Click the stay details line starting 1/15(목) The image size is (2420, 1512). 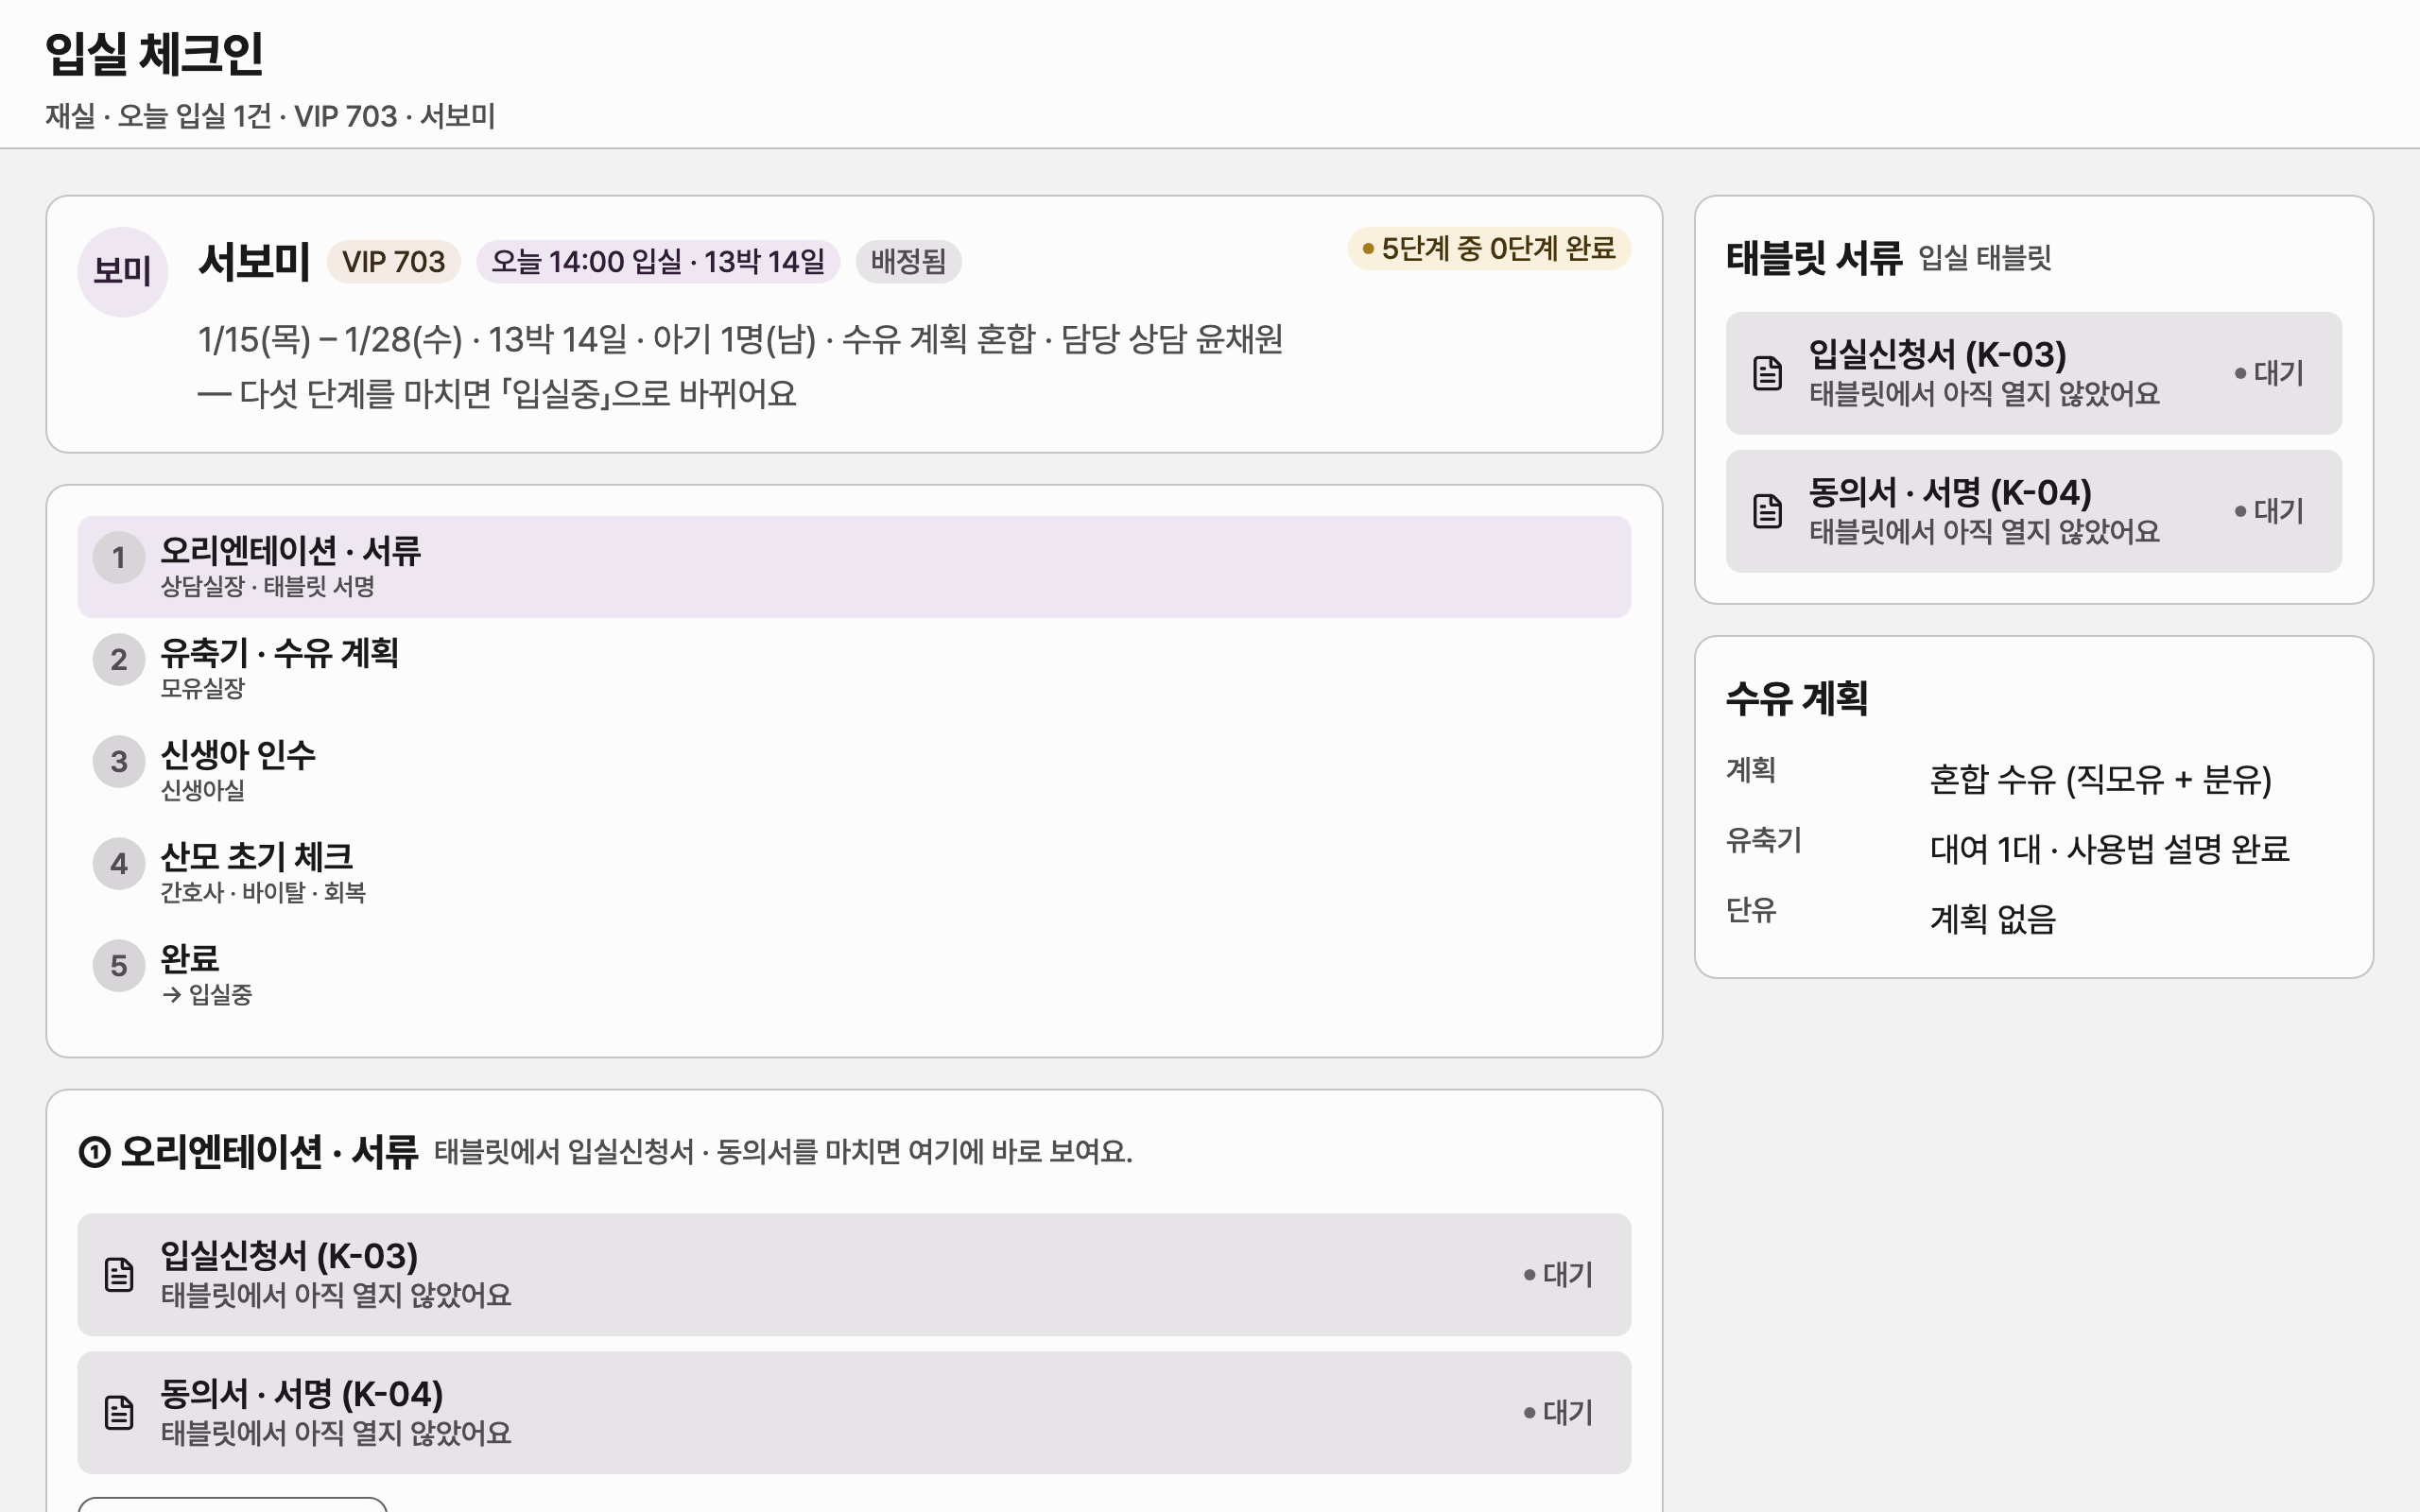[740, 340]
